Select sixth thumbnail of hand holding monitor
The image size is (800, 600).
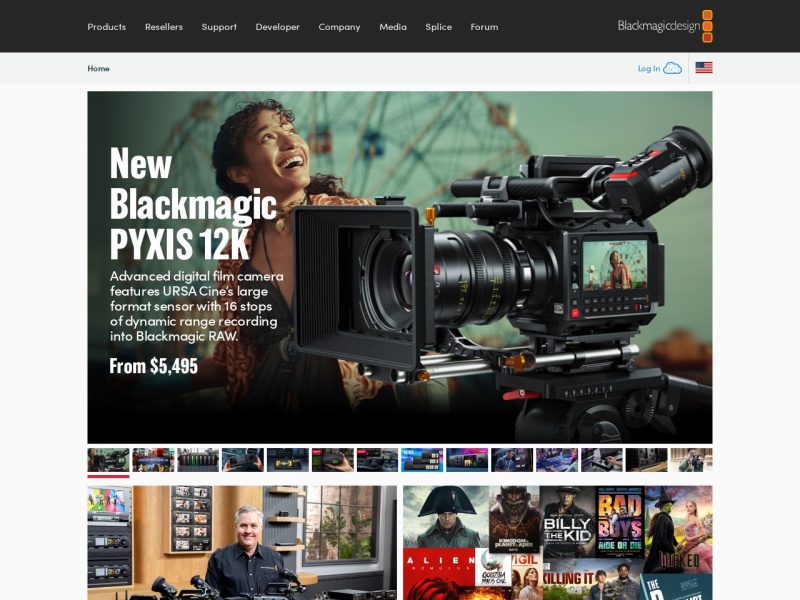click(x=333, y=460)
